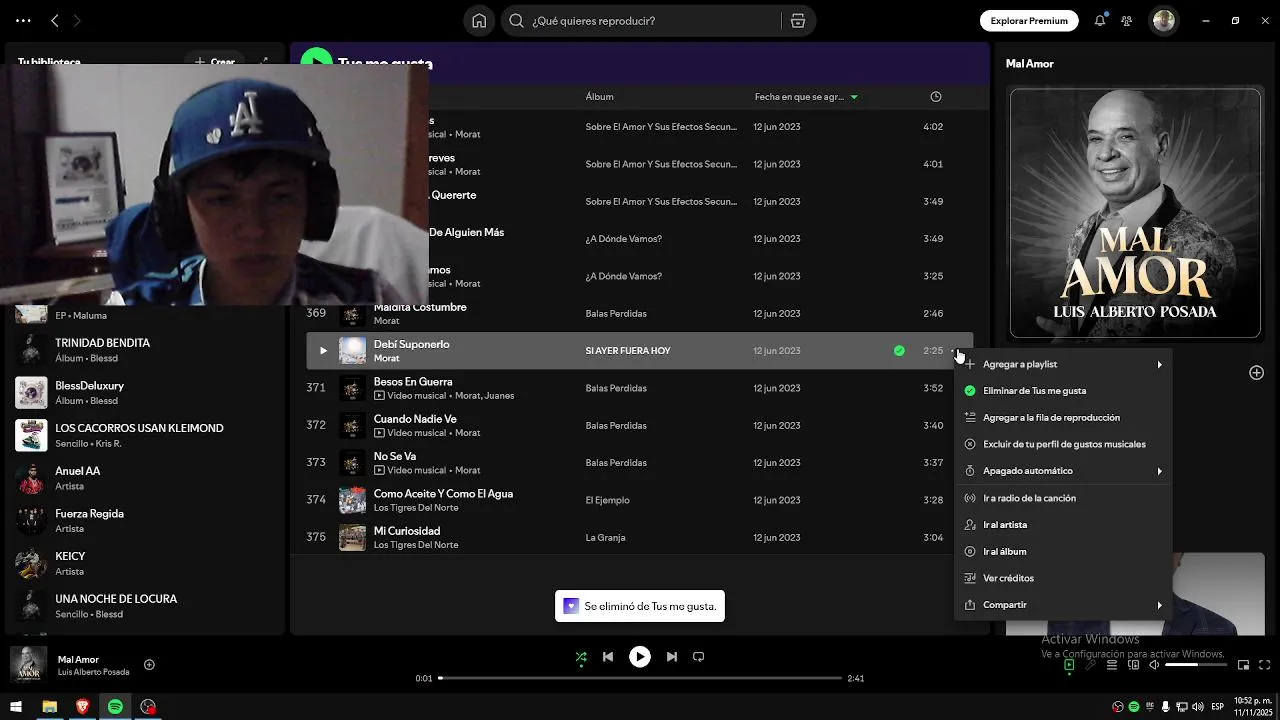Open Anuel AA artist in library
Viewport: 1280px width, 720px height.
[145, 478]
